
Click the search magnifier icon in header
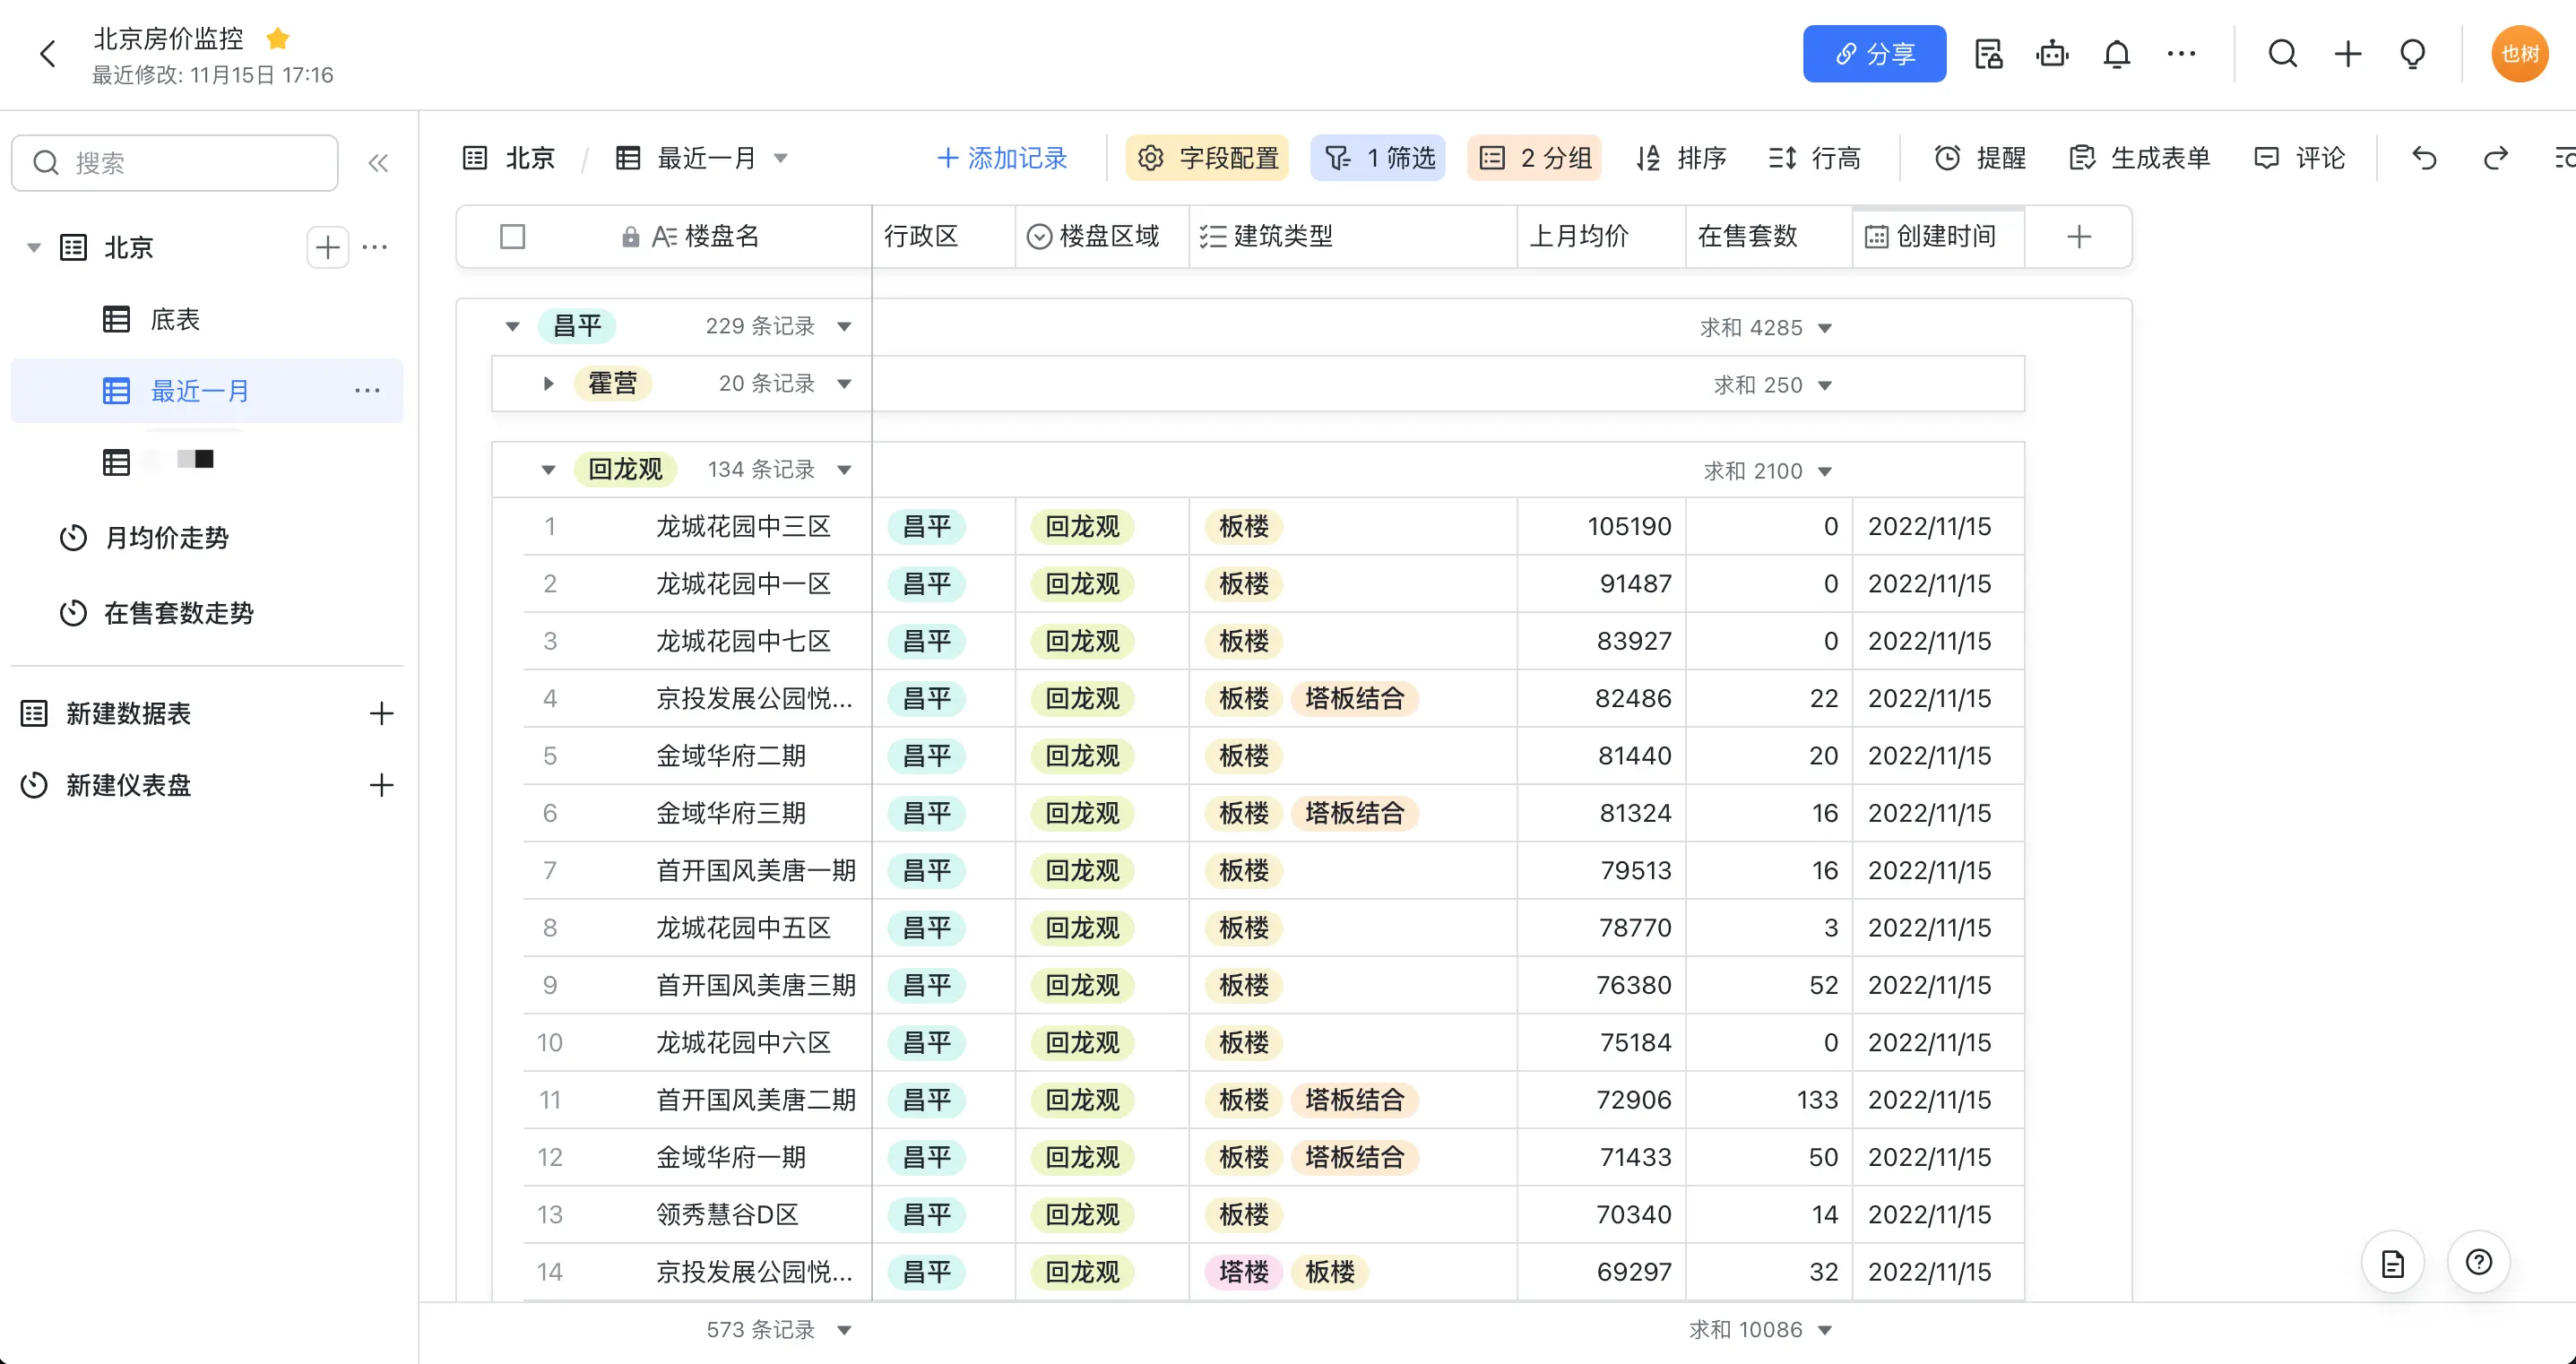pyautogui.click(x=2282, y=54)
